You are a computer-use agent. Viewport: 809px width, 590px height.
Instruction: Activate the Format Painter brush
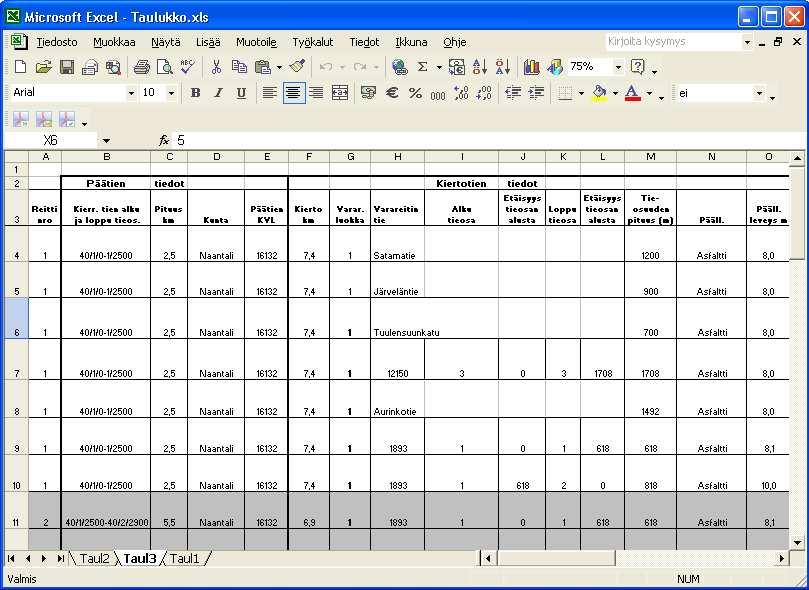(297, 67)
